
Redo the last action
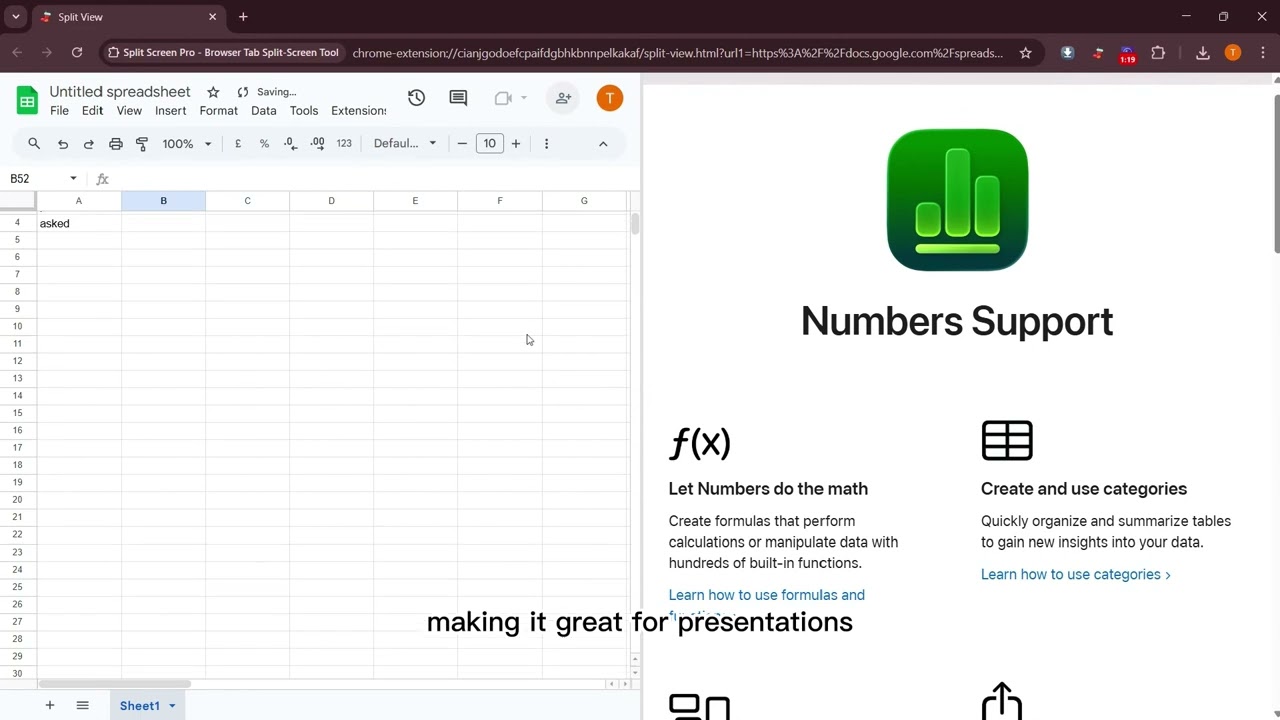click(x=88, y=144)
